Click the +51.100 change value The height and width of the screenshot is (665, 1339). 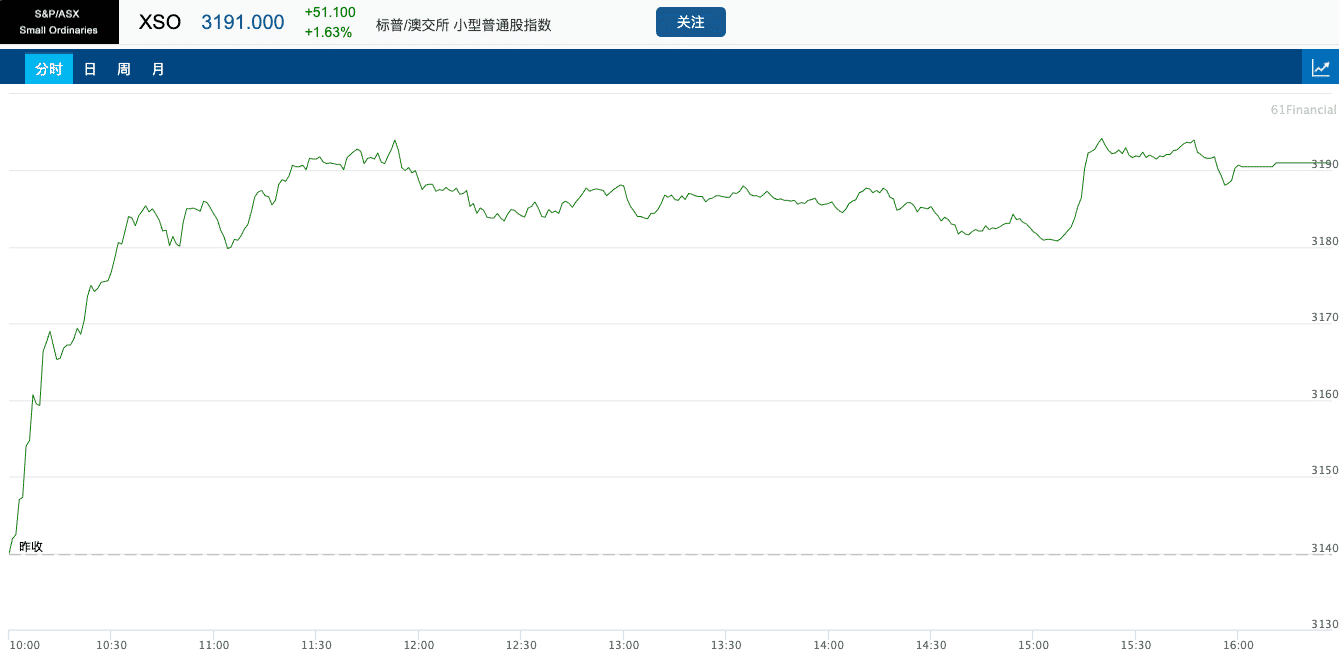330,12
